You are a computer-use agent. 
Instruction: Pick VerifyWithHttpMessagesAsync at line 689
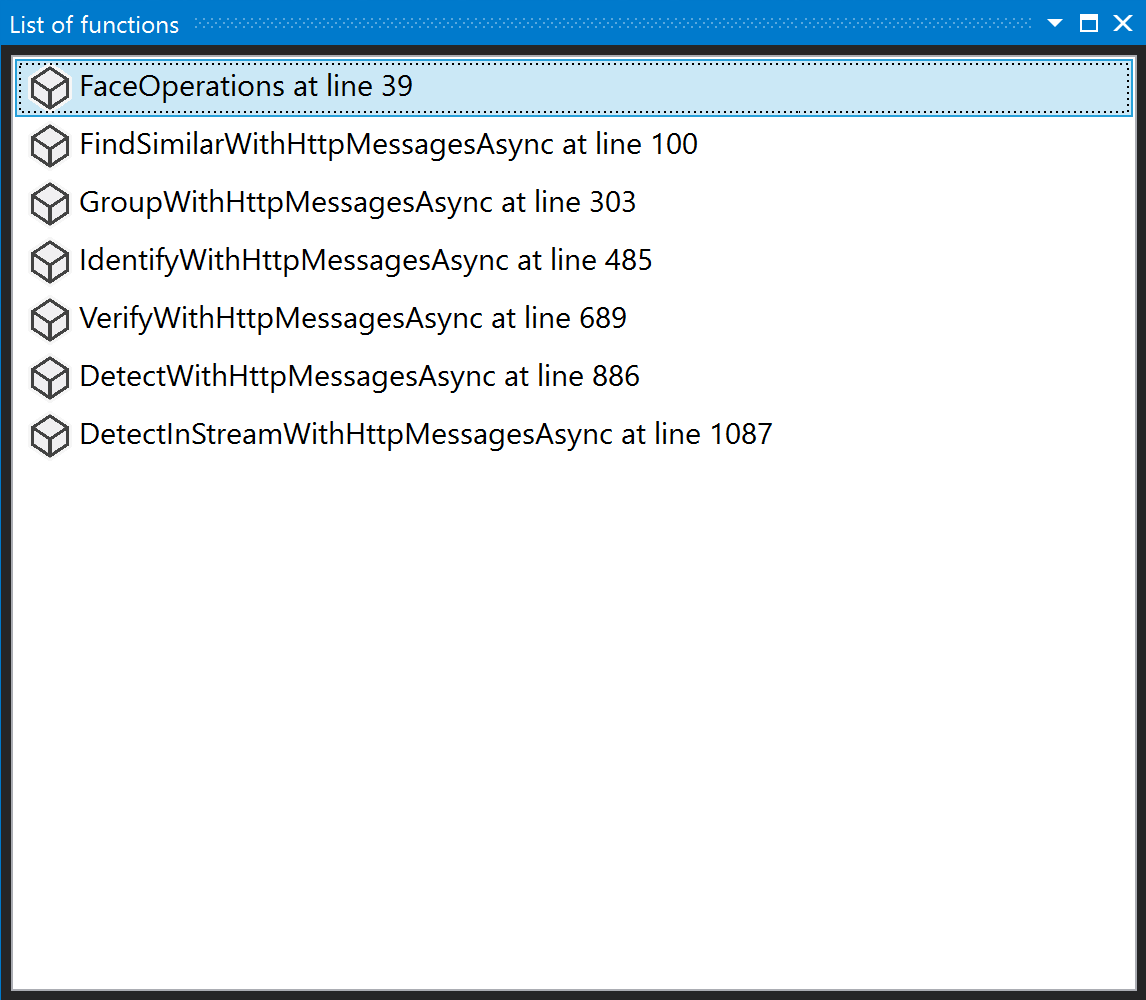352,318
